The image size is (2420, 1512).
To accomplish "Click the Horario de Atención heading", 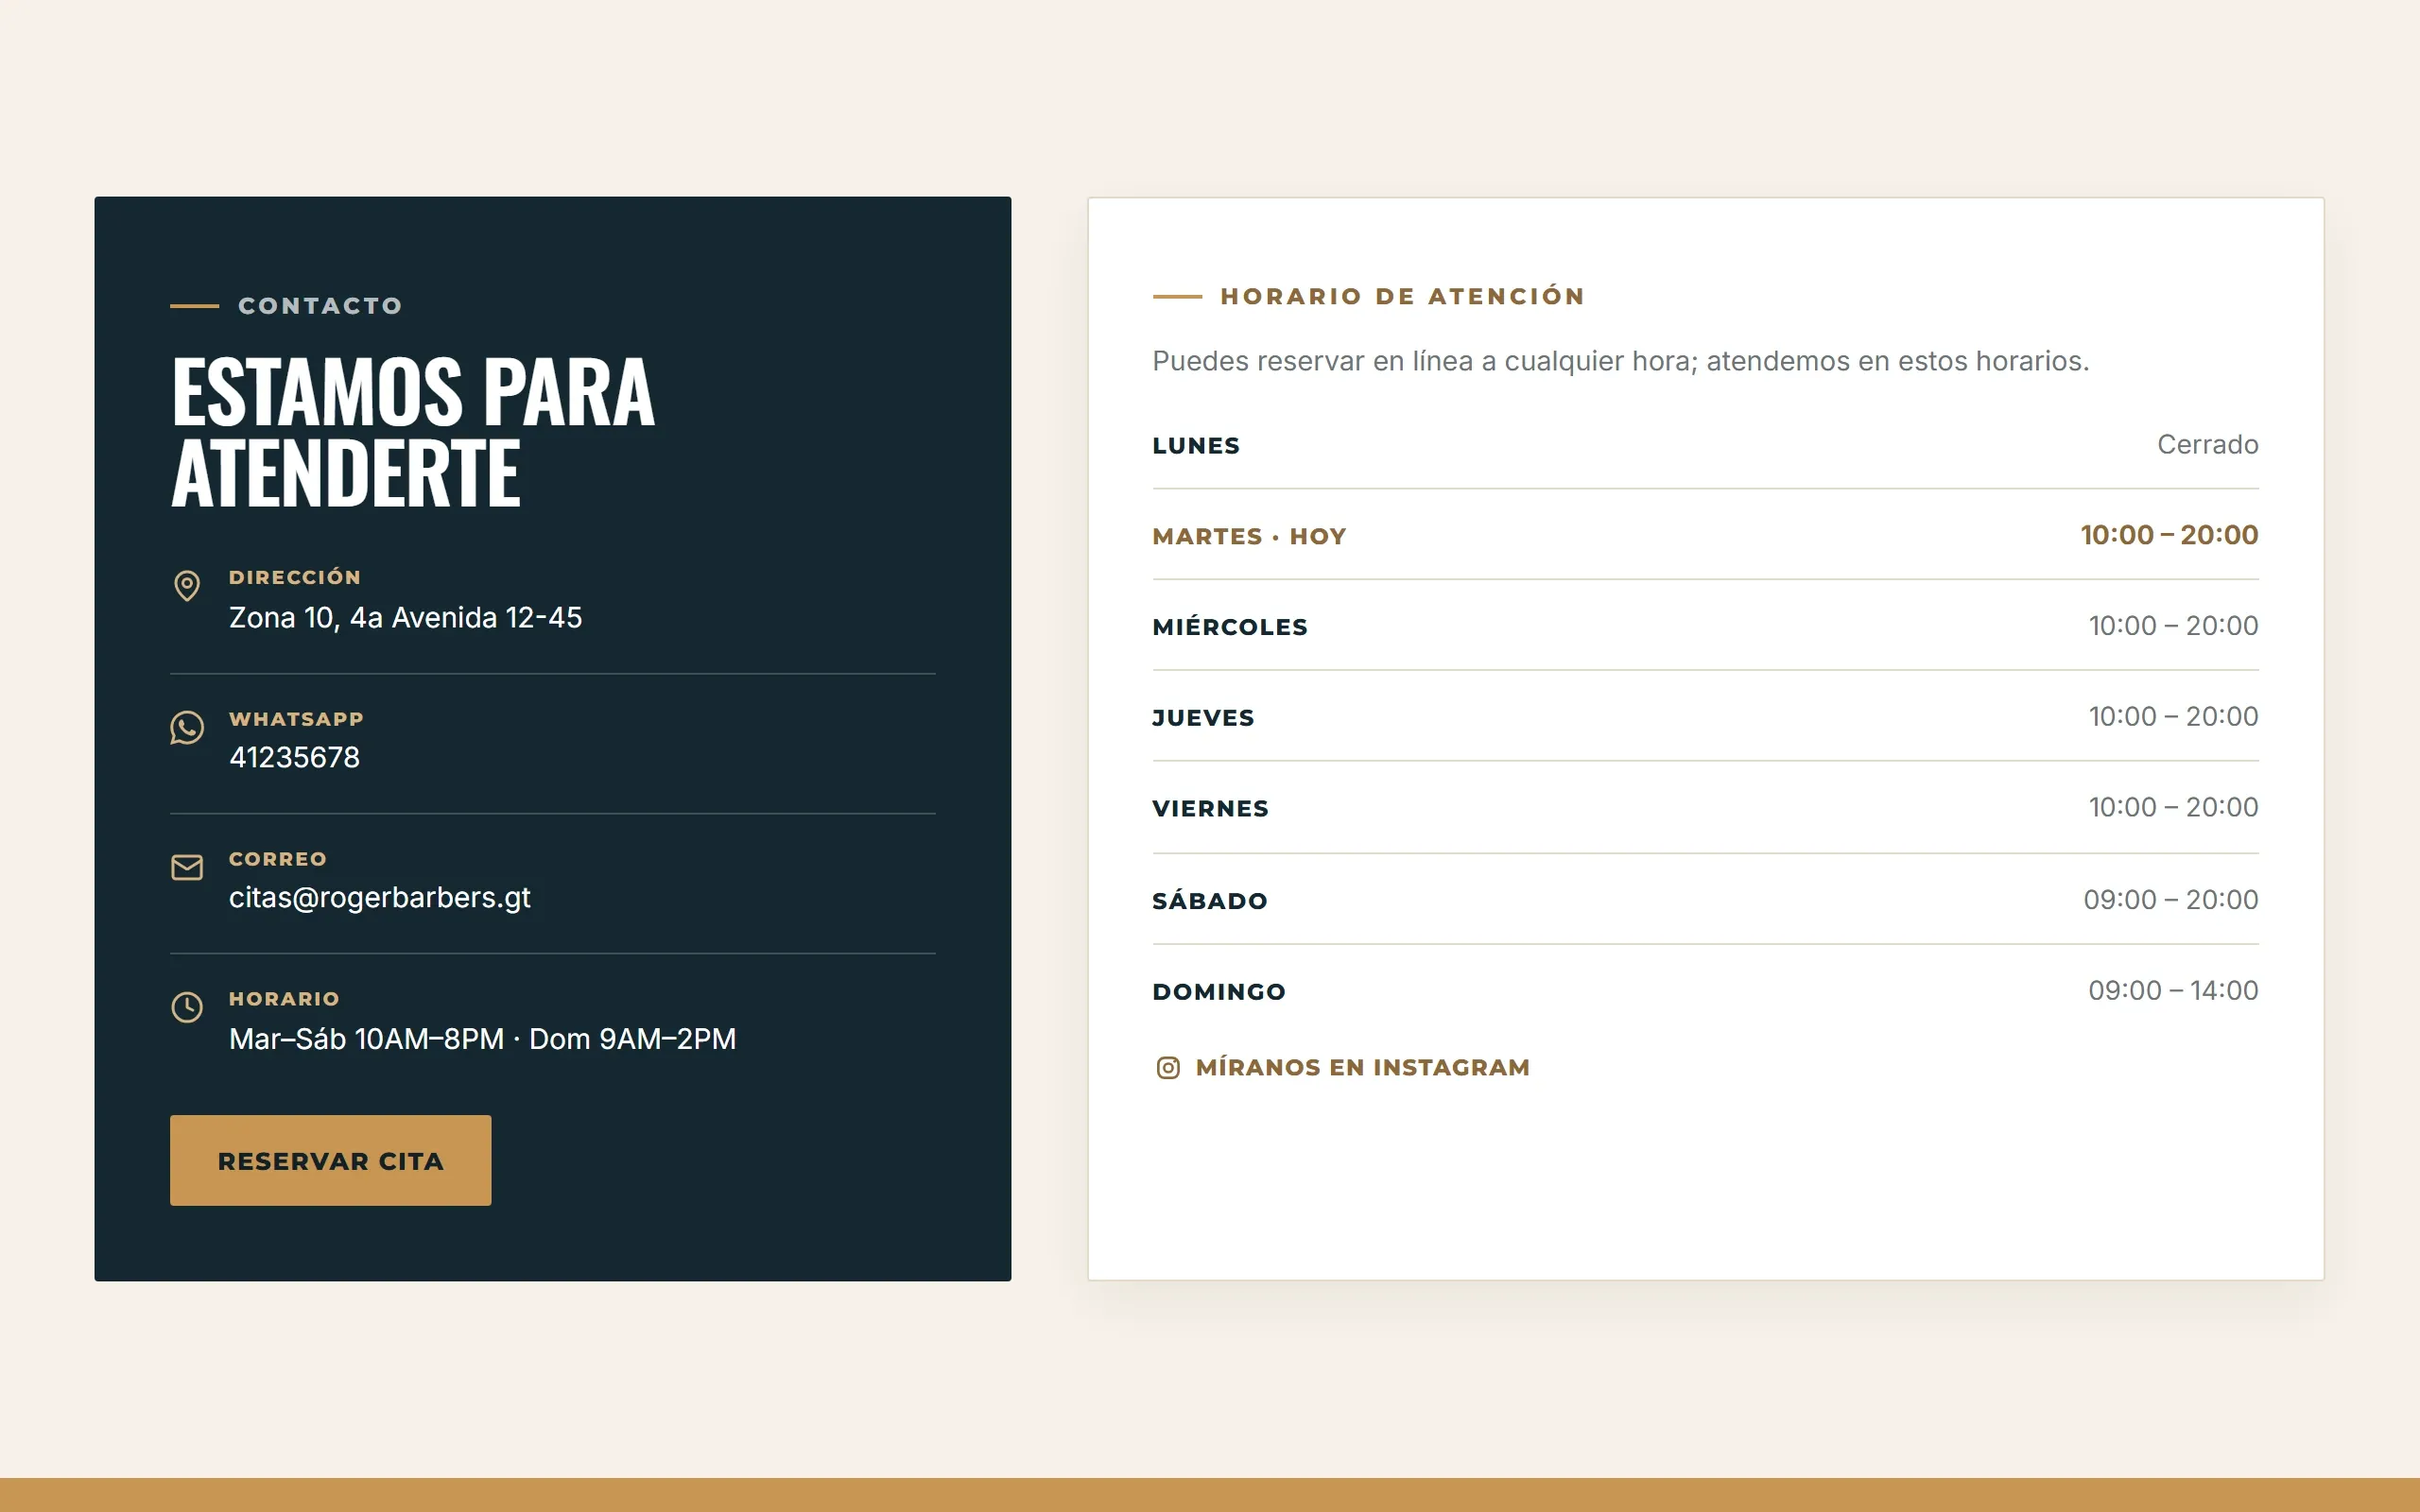I will click(x=1402, y=296).
